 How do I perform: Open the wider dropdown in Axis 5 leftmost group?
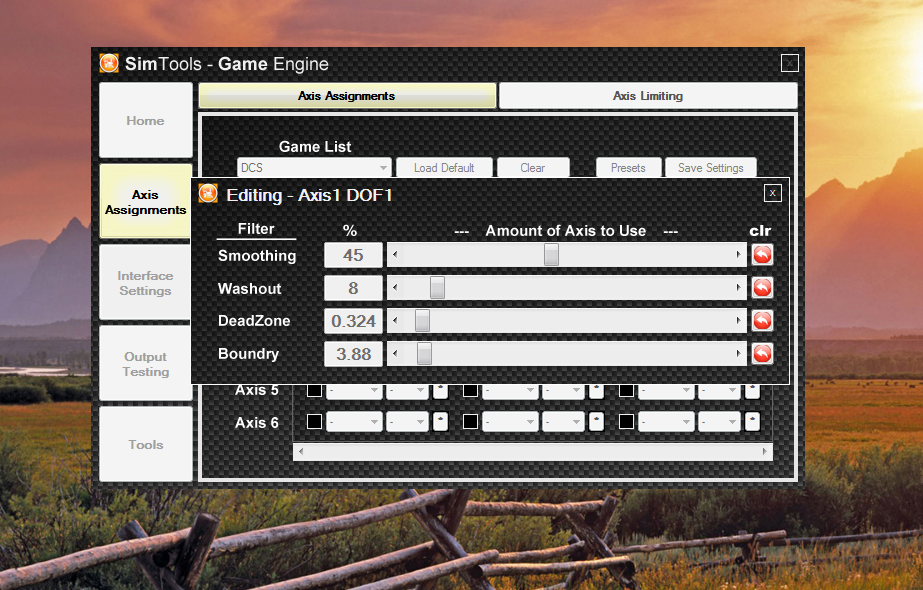(x=354, y=391)
